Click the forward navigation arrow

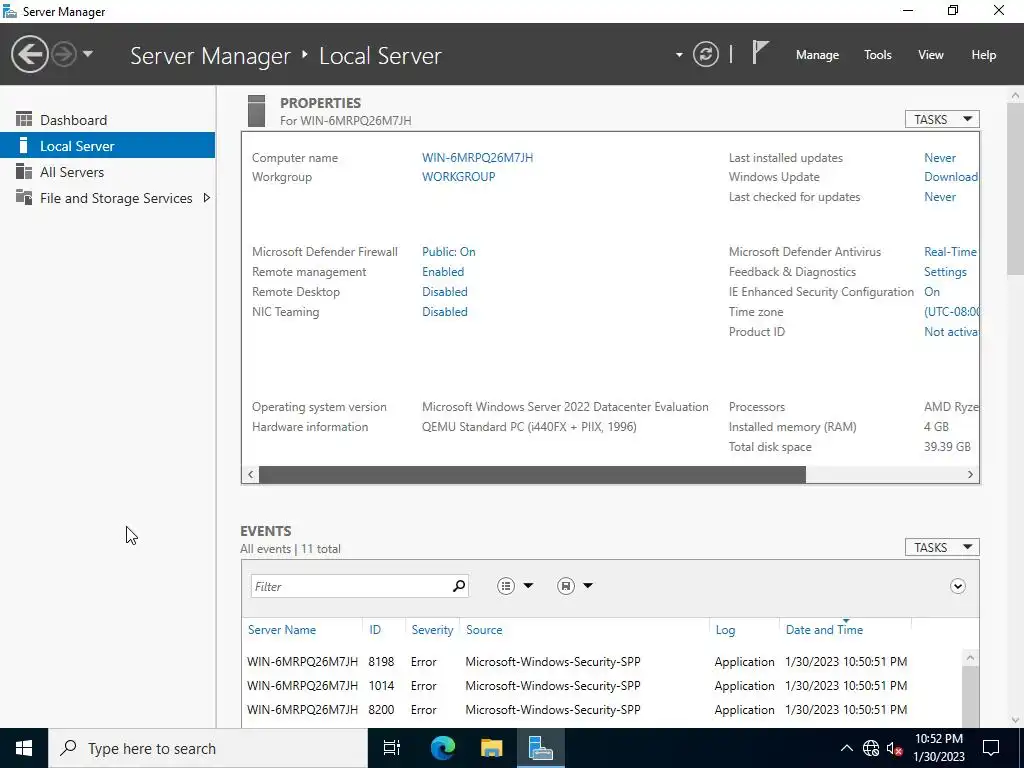click(64, 54)
